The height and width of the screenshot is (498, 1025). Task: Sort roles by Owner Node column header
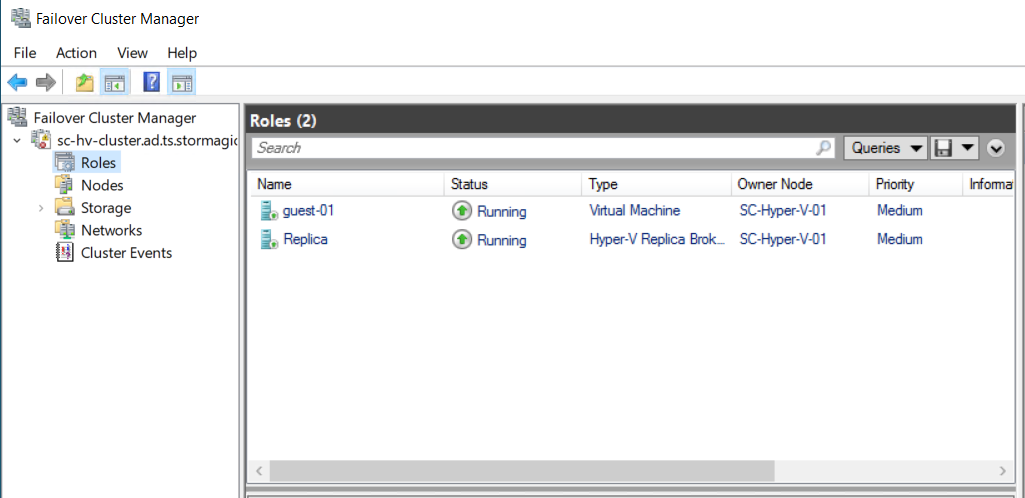point(800,184)
